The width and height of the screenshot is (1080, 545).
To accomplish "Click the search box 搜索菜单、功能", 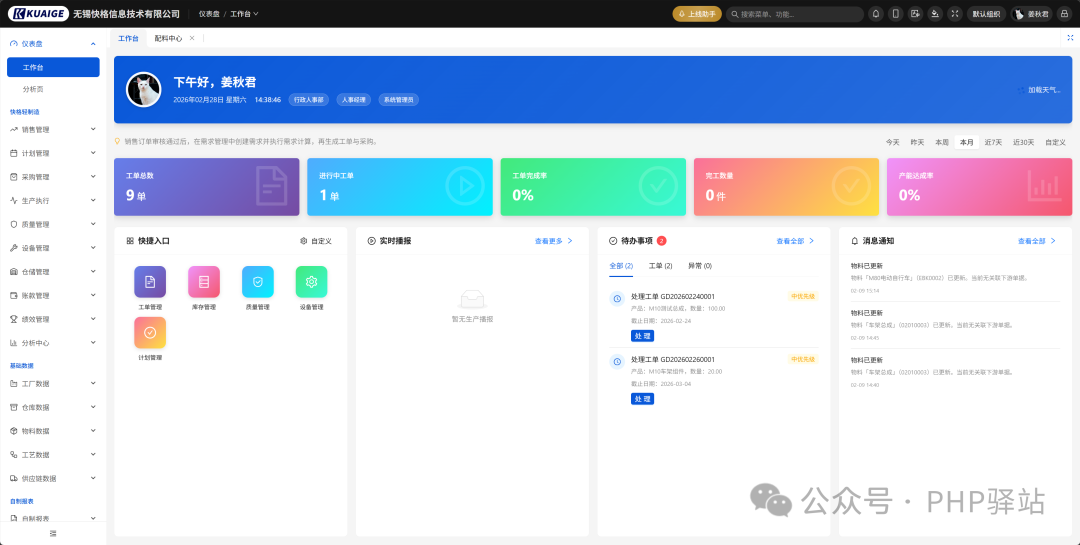I will pyautogui.click(x=795, y=14).
